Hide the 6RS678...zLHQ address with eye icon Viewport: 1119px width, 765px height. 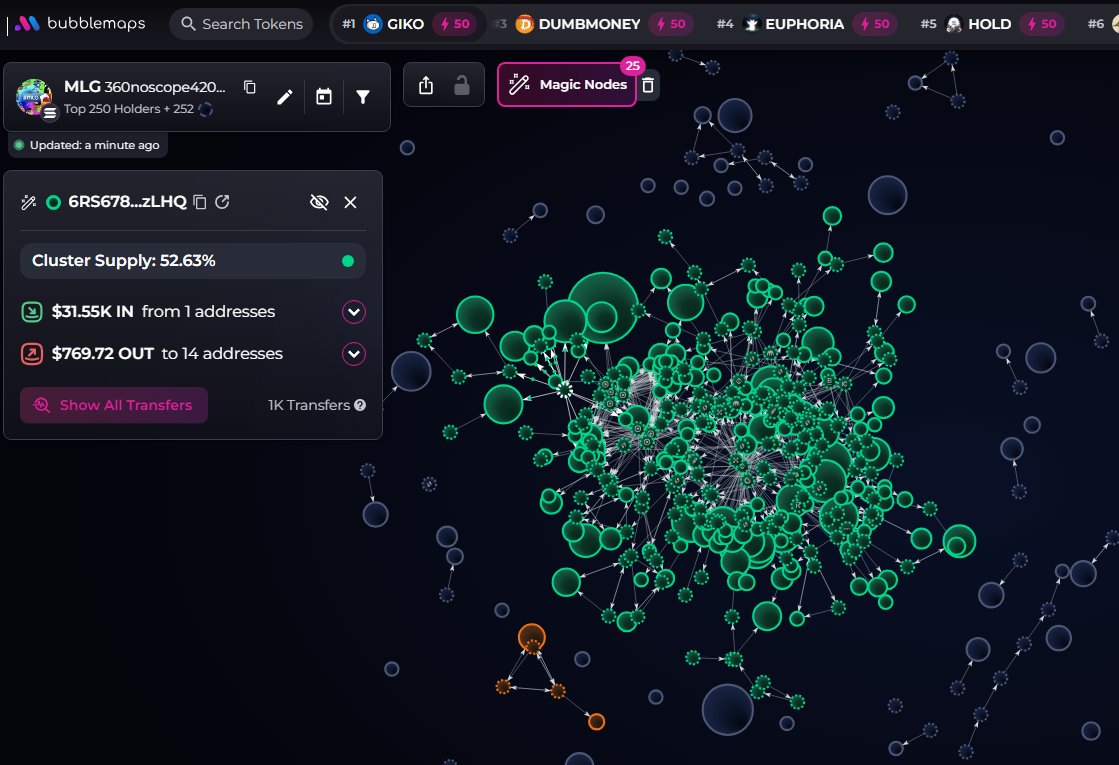tap(319, 202)
